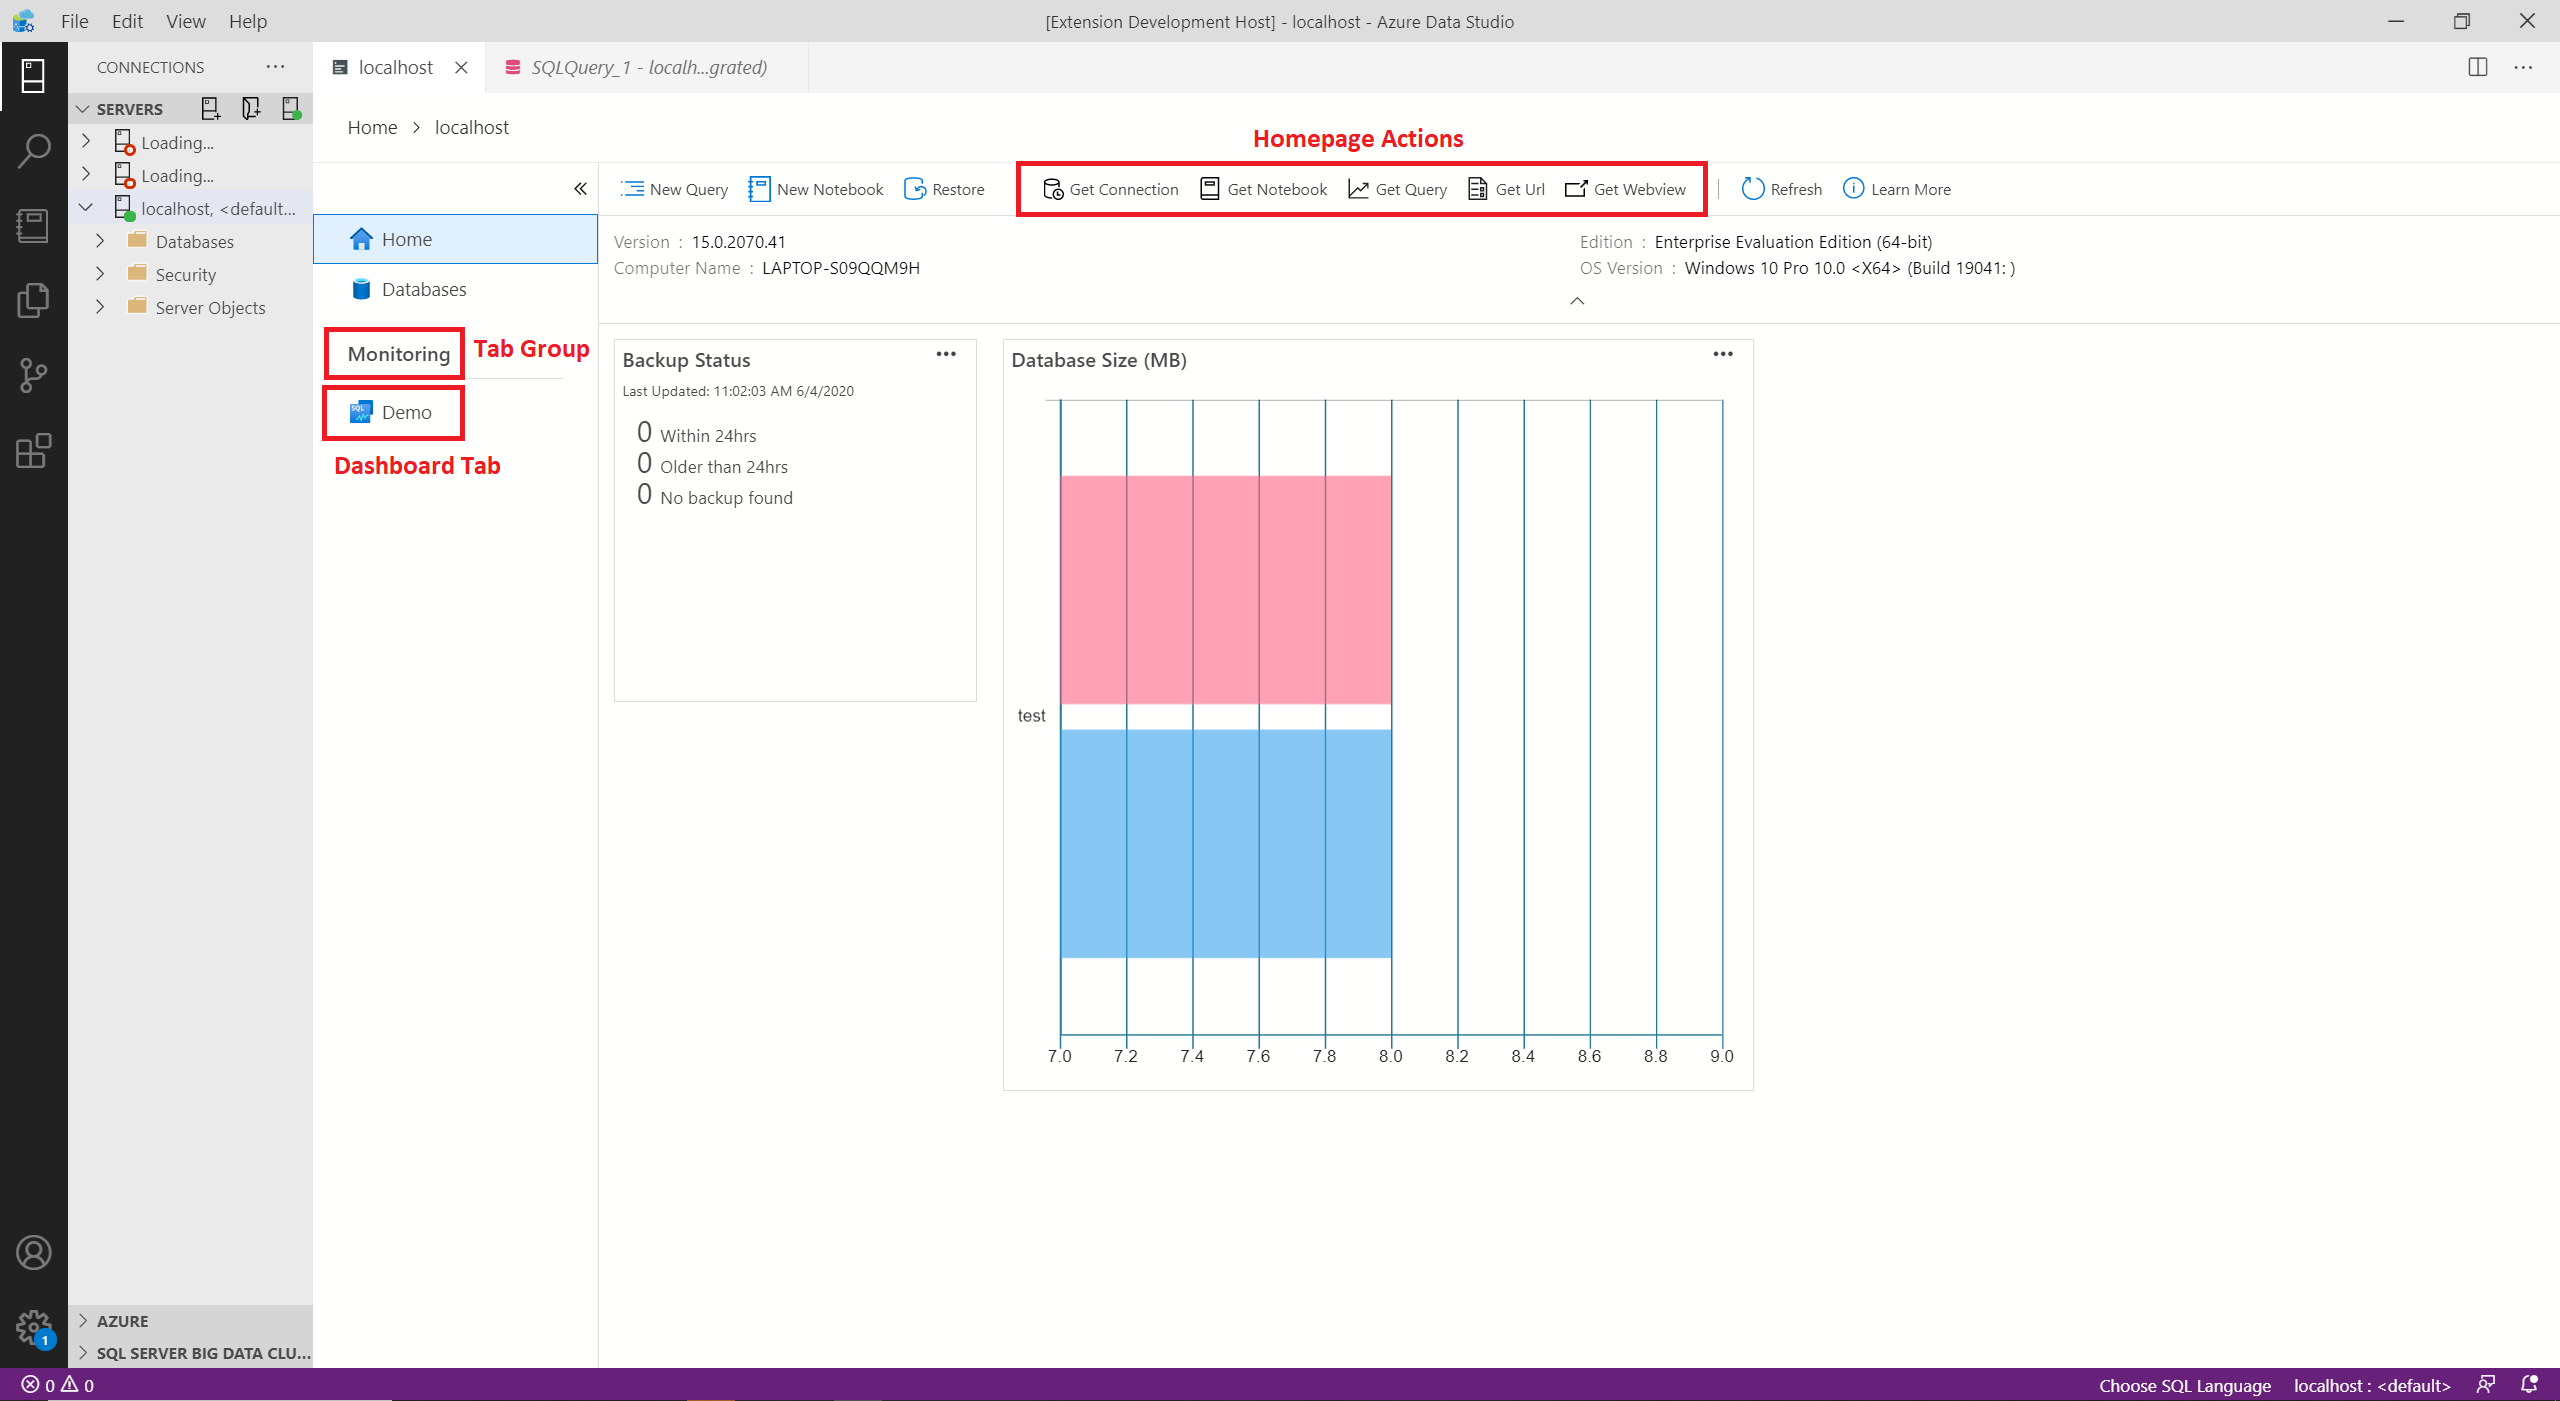Viewport: 2560px width, 1401px height.
Task: Switch to the SQLQuery_1 editor tab
Action: [x=647, y=67]
